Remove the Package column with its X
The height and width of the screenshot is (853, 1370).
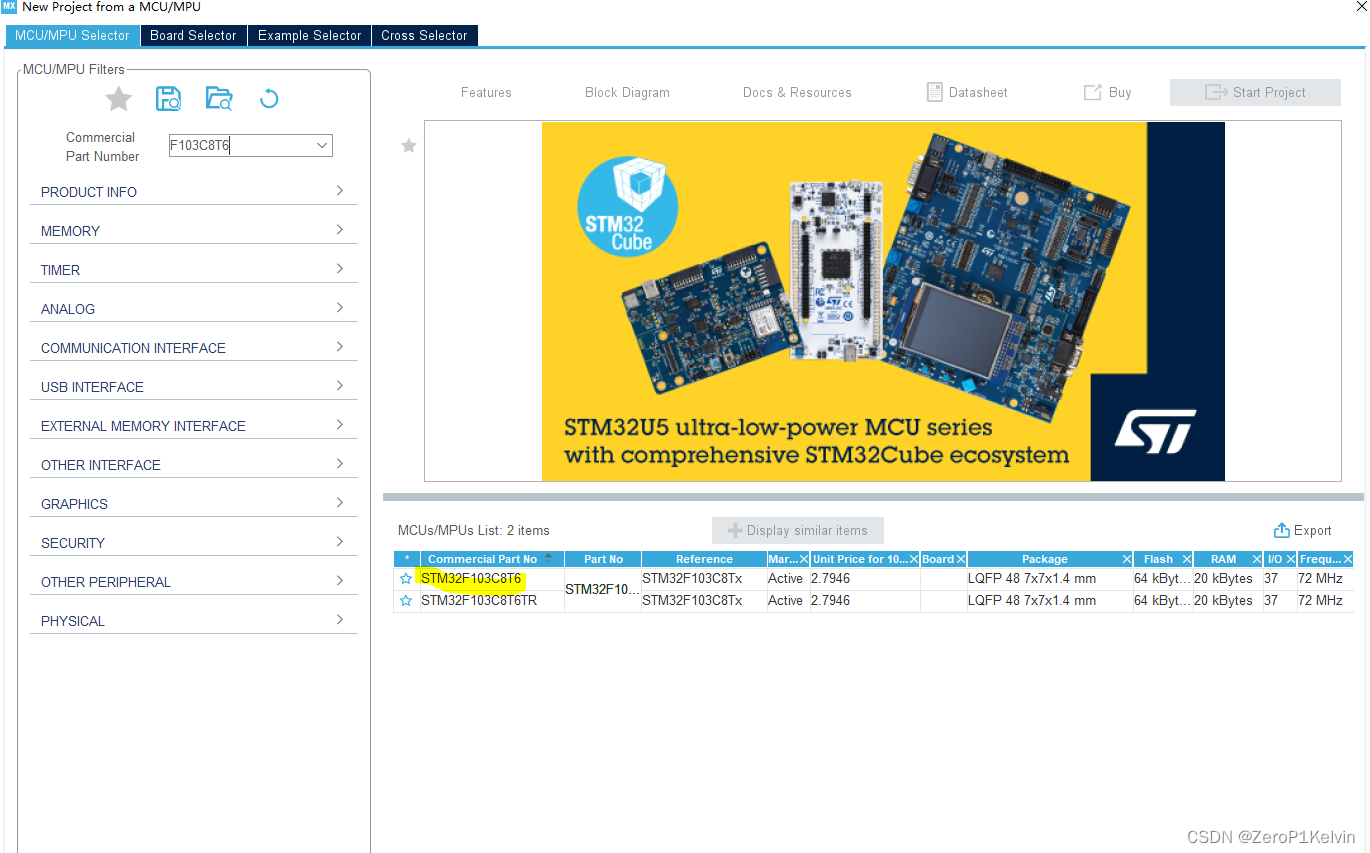click(x=1127, y=559)
